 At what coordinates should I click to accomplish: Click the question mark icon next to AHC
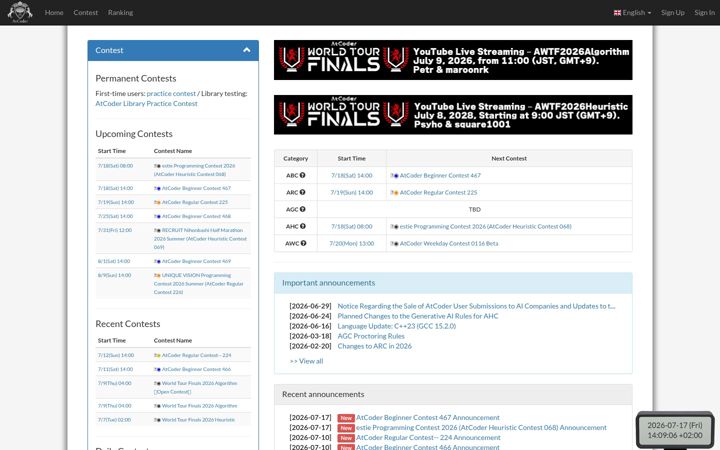303,226
